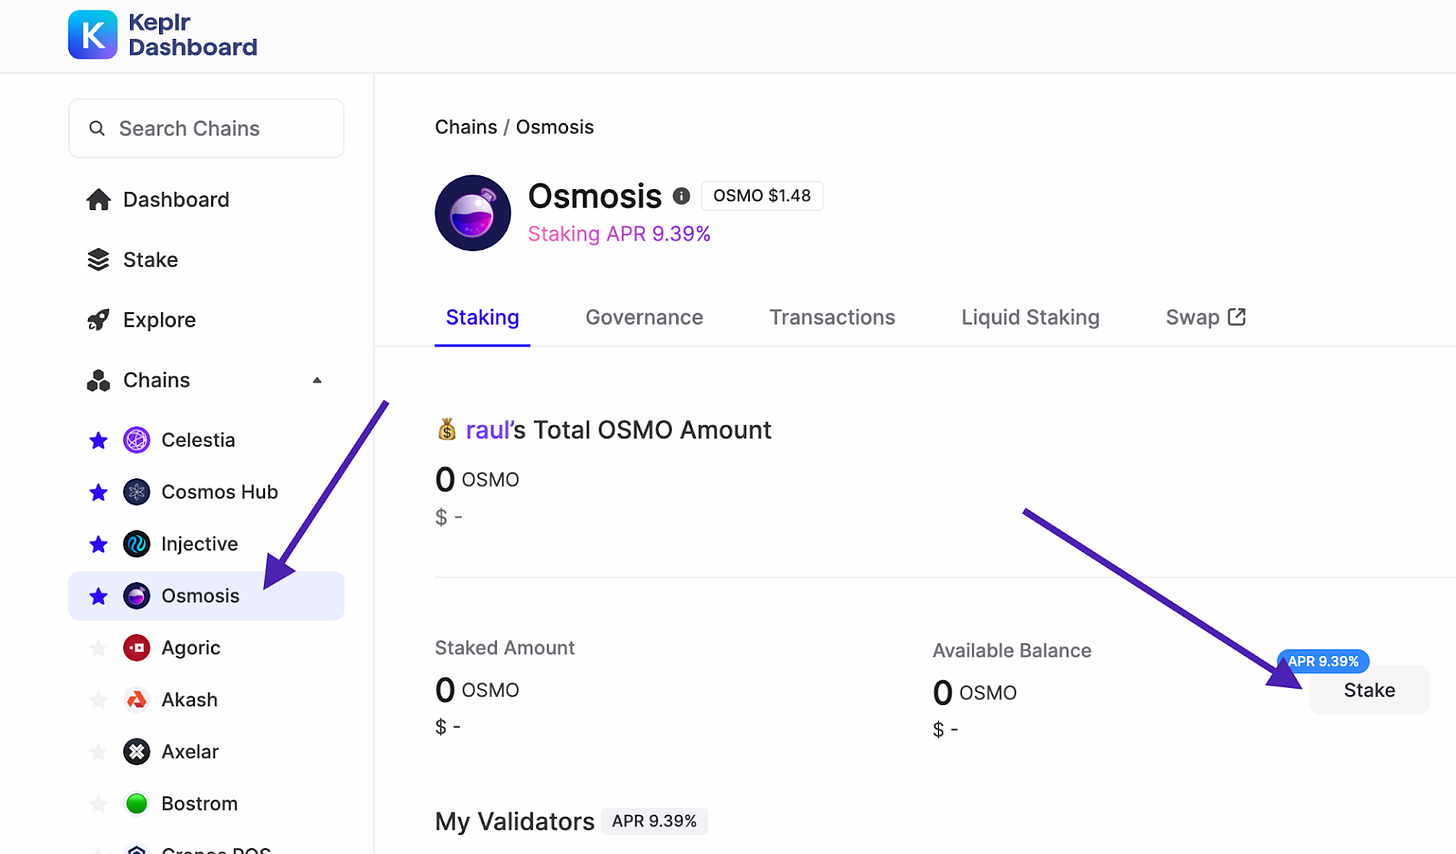The height and width of the screenshot is (854, 1456).
Task: Click the Osmosis breadcrumb
Action: pyautogui.click(x=555, y=127)
